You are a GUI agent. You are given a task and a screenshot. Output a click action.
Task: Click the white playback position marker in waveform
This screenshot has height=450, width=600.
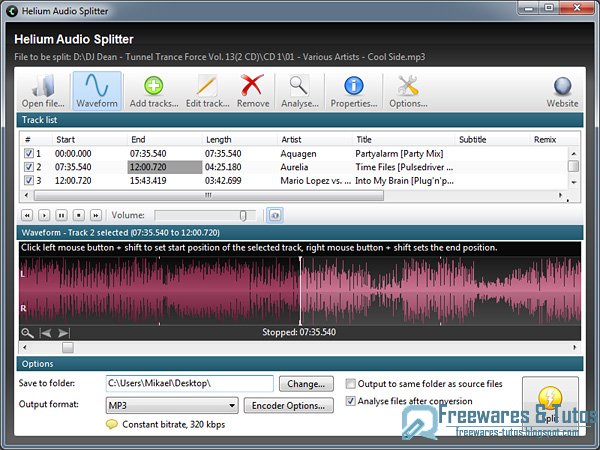tap(300, 291)
